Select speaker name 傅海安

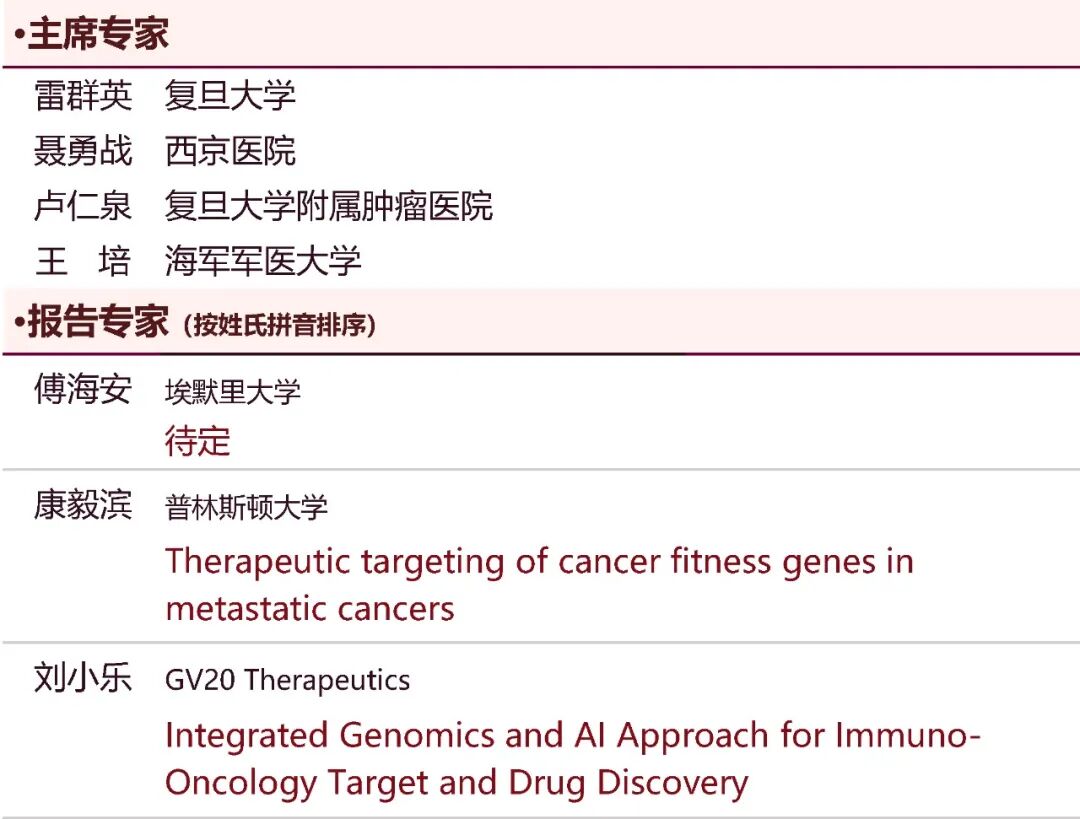83,388
